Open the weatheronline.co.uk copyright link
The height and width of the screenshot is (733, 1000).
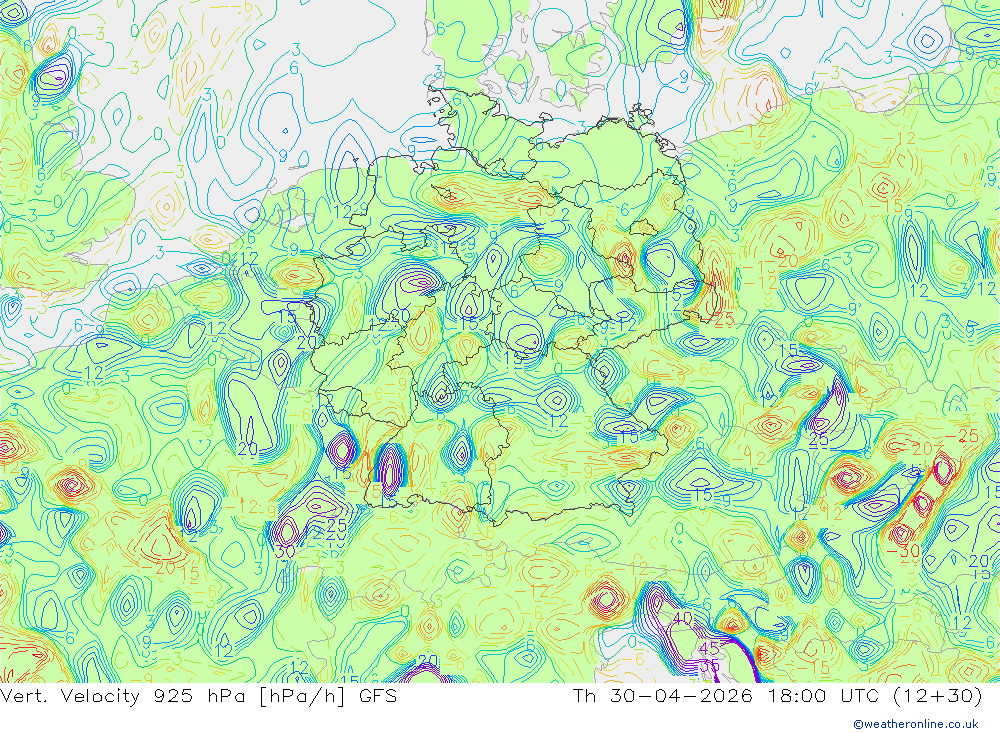coord(916,723)
